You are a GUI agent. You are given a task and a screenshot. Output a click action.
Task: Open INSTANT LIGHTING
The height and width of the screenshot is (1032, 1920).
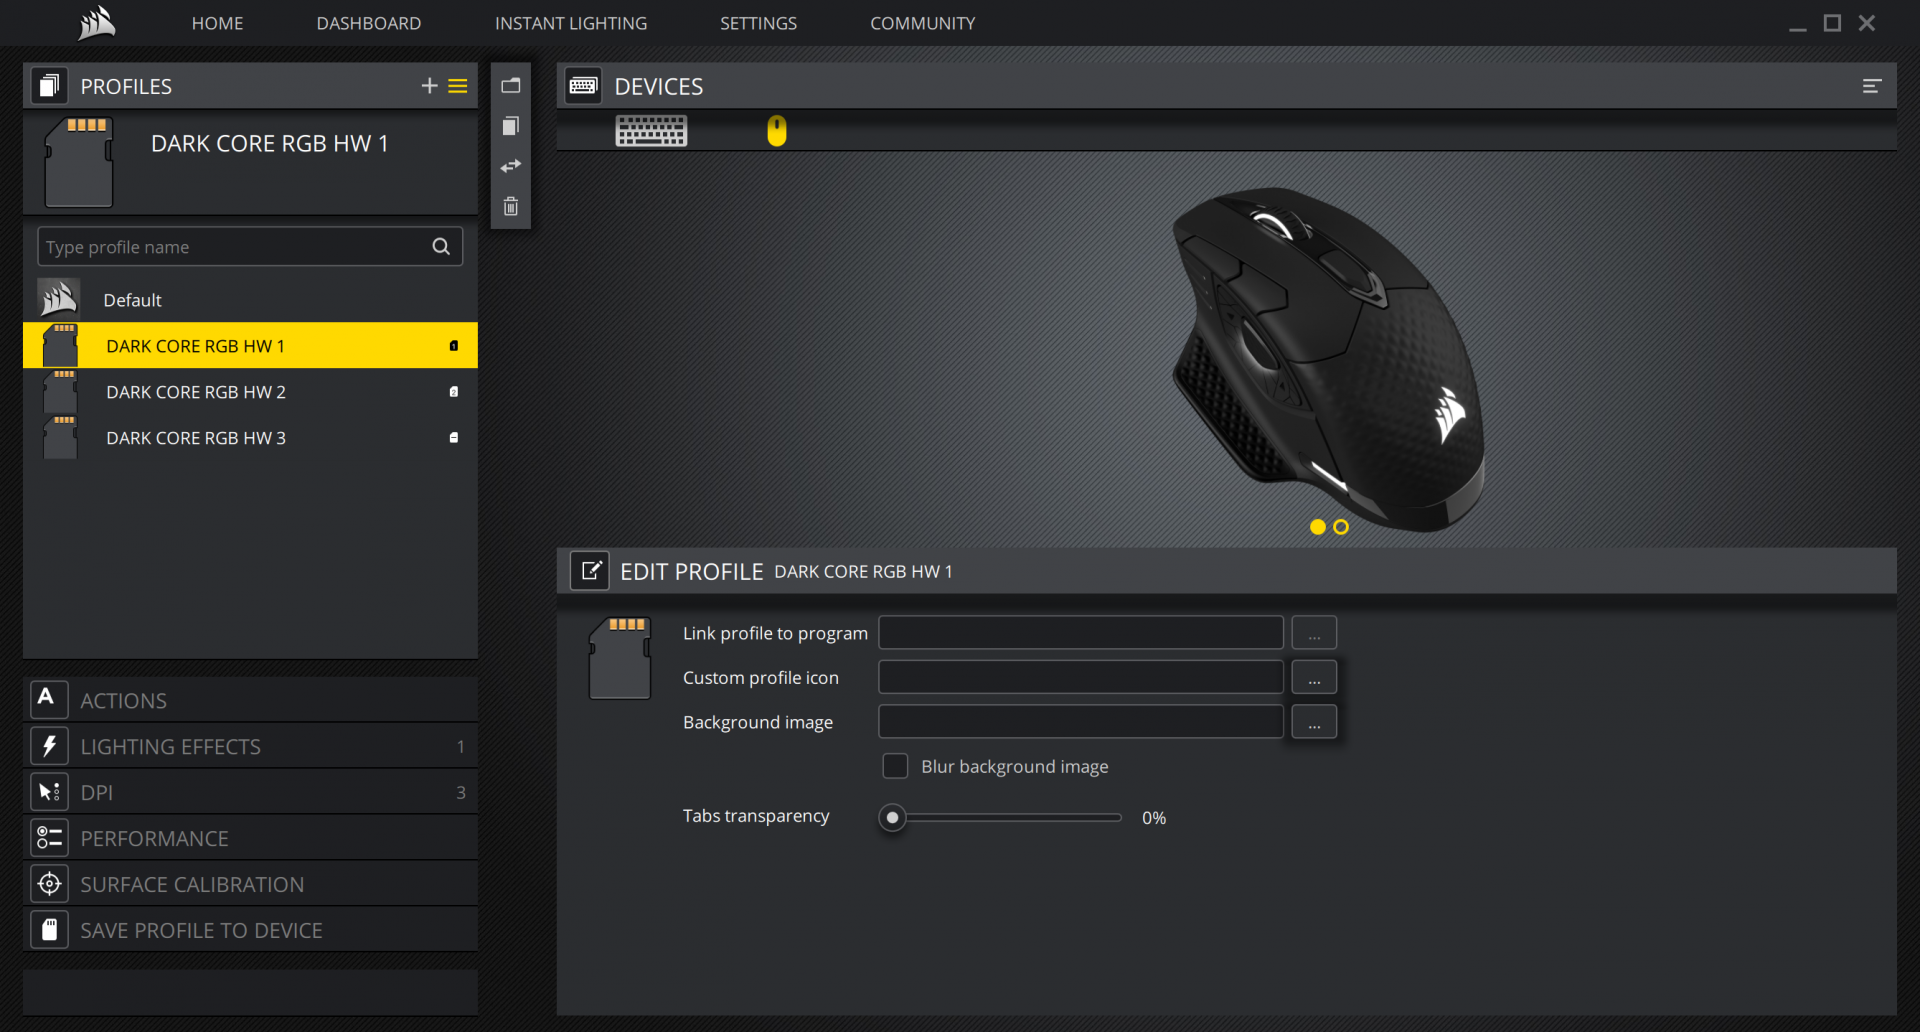[x=571, y=23]
